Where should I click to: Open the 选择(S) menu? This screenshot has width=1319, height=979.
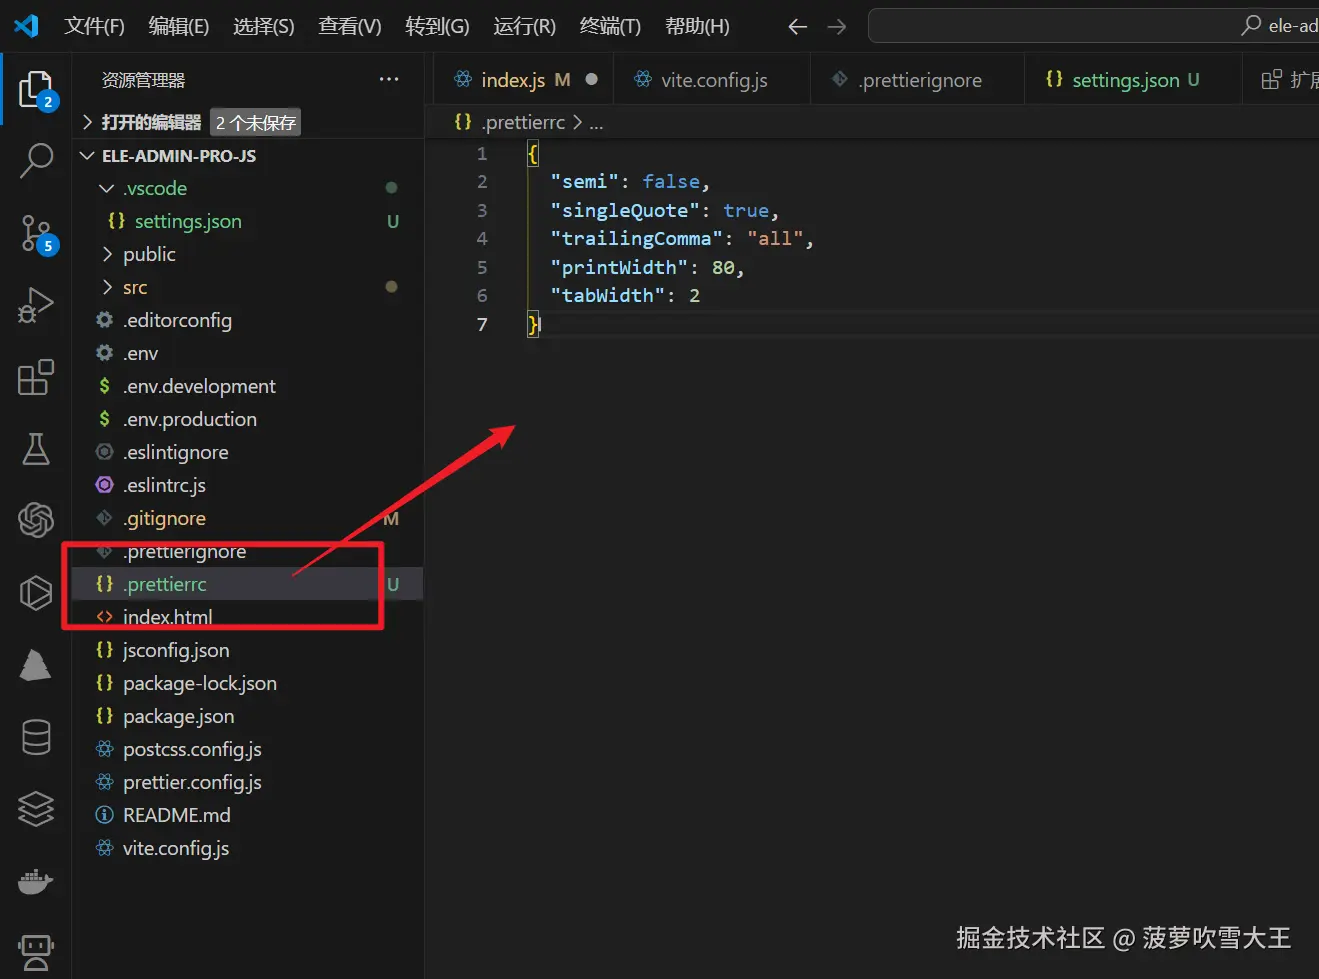pos(264,26)
